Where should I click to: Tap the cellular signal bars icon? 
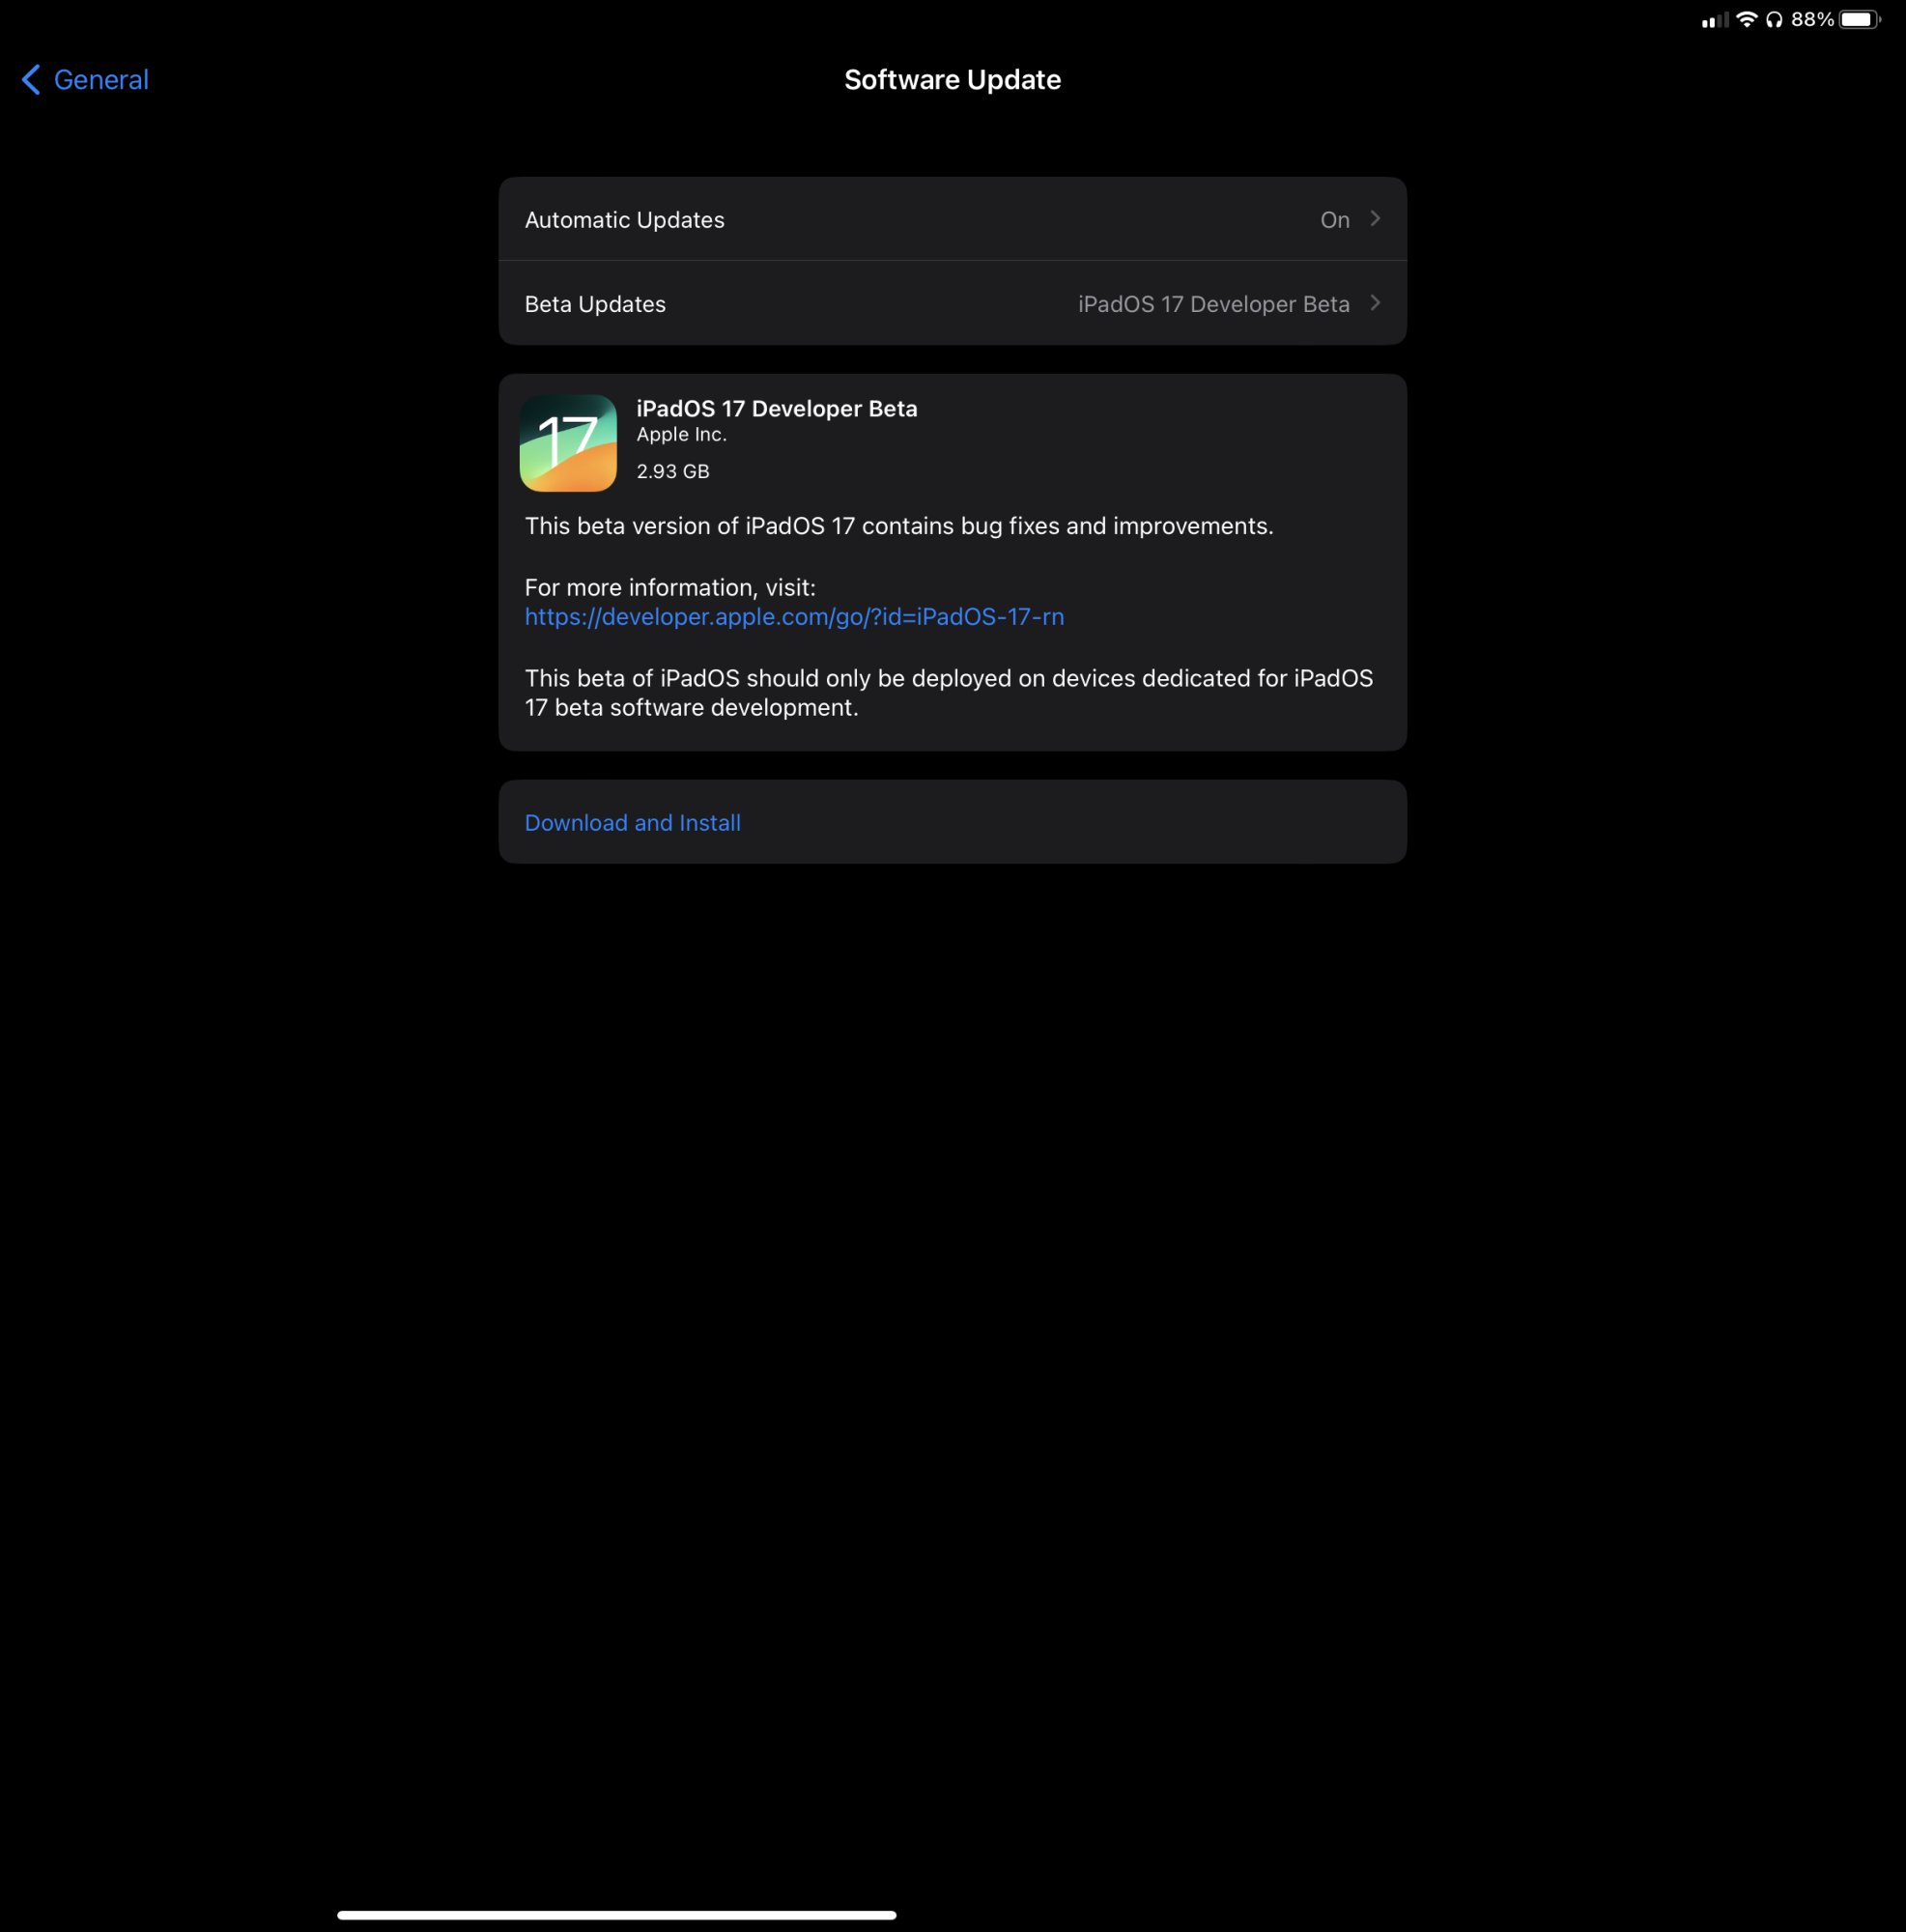click(x=1714, y=20)
